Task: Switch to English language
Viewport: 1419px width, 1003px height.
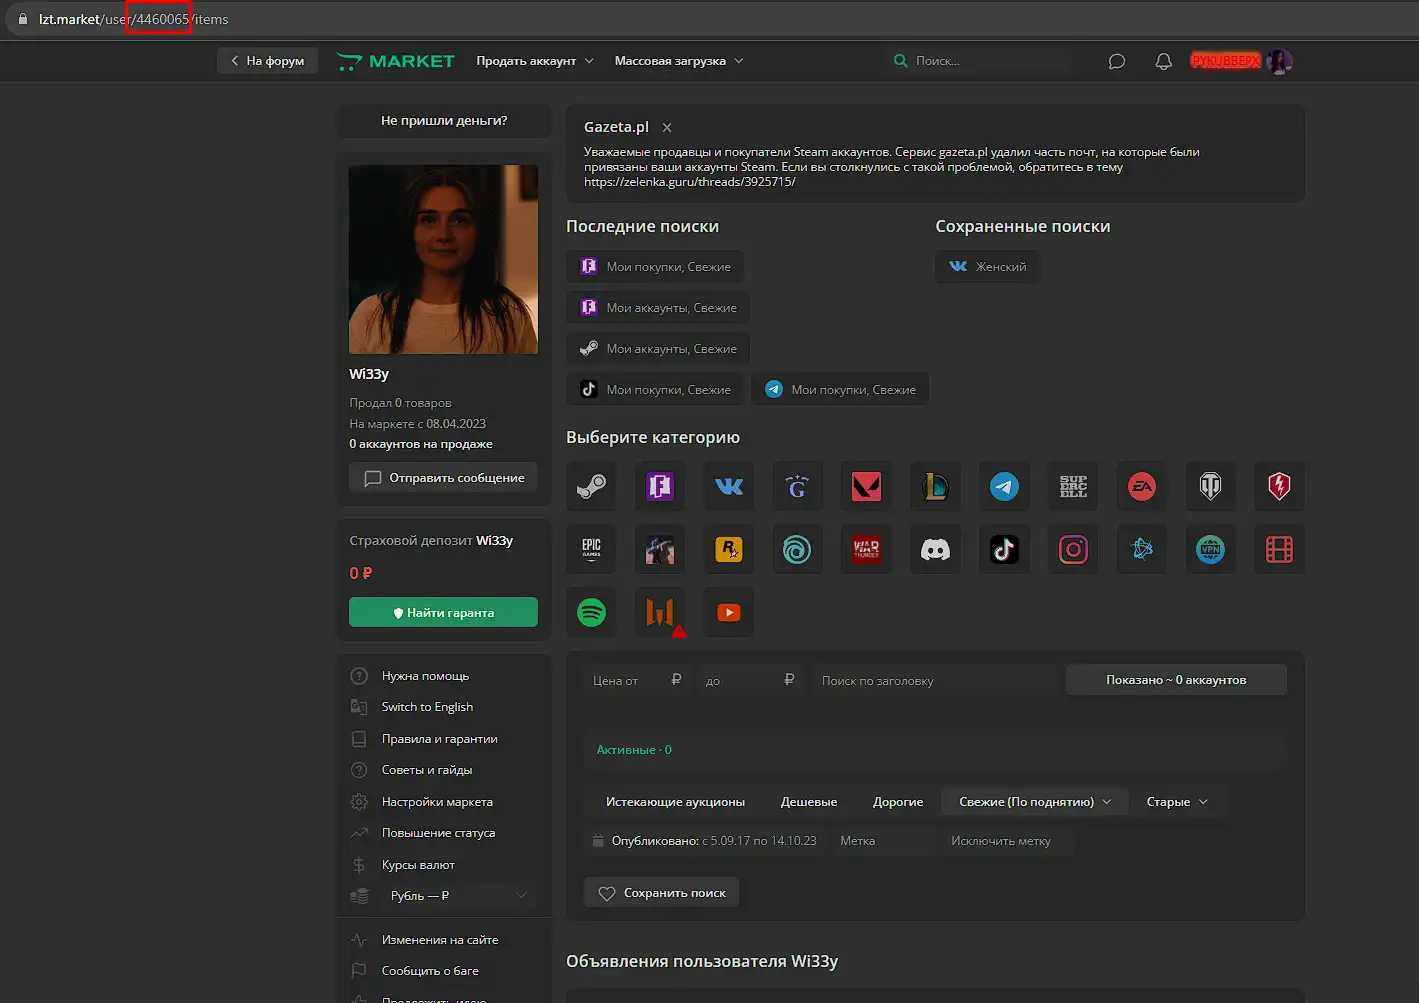Action: (x=427, y=707)
